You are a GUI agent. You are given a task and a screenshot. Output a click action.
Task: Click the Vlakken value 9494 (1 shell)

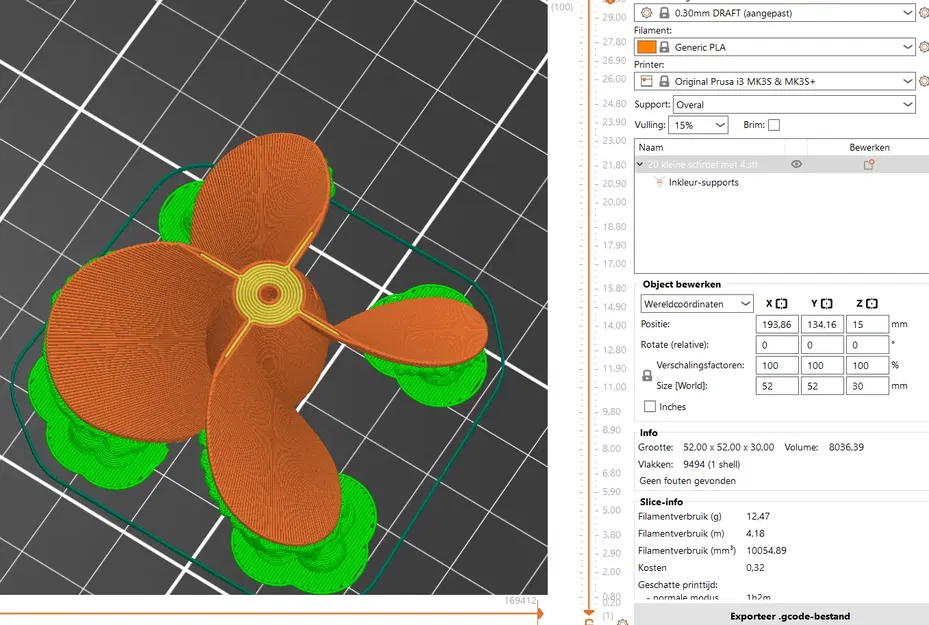tap(712, 464)
